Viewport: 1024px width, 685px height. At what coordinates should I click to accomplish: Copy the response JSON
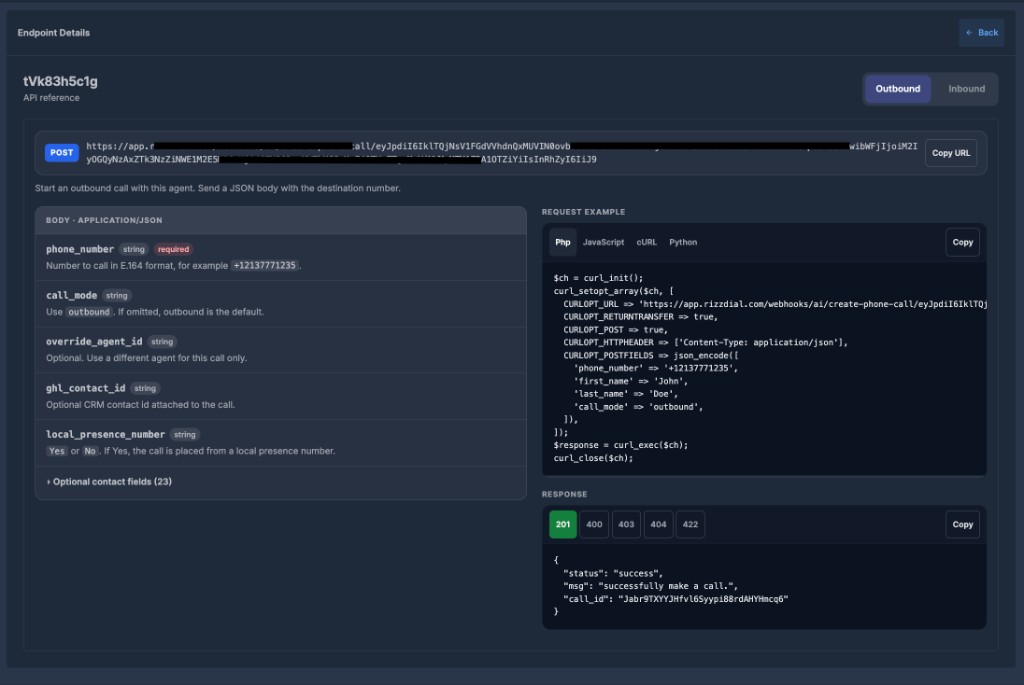click(962, 524)
